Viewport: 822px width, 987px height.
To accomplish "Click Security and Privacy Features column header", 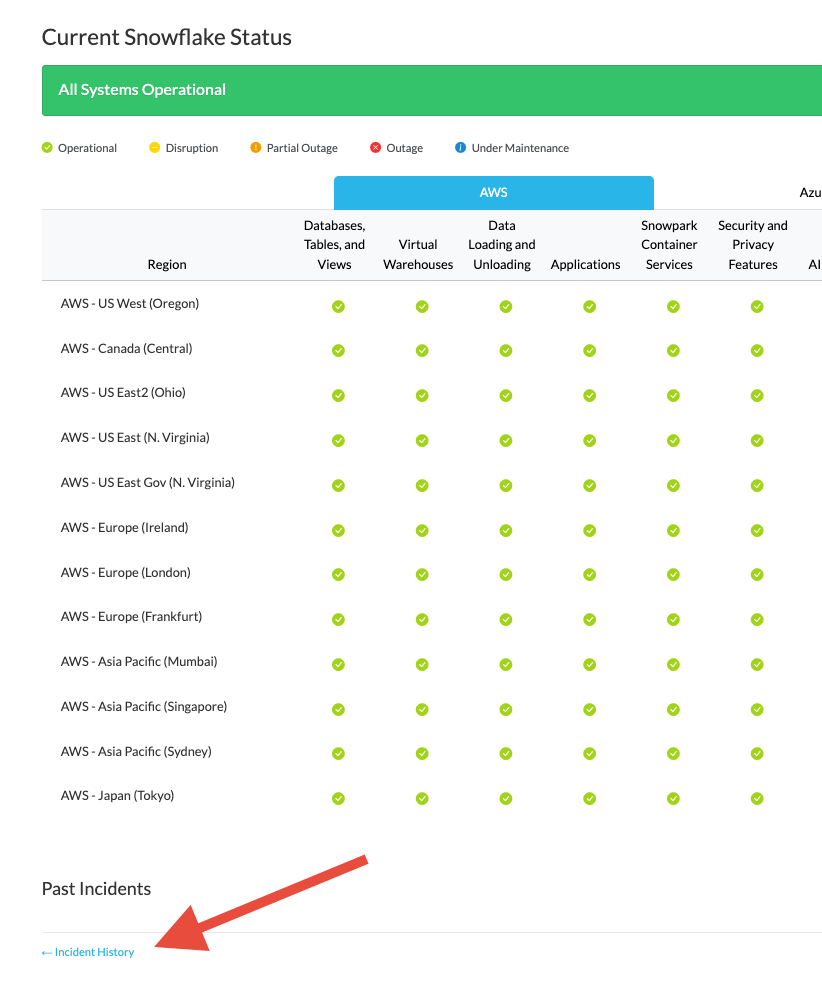I will [753, 245].
